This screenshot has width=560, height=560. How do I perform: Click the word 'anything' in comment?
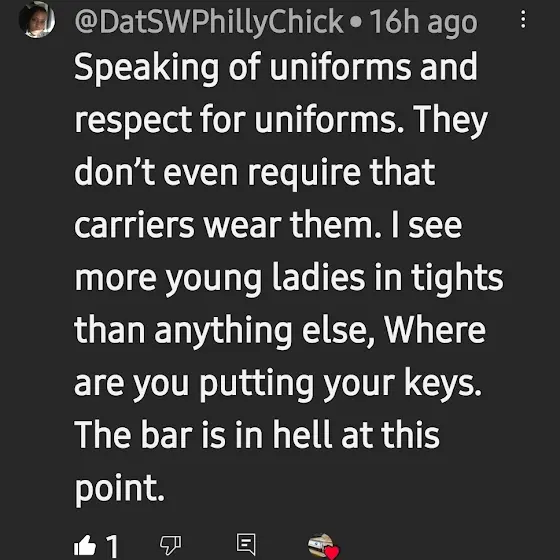(x=223, y=331)
